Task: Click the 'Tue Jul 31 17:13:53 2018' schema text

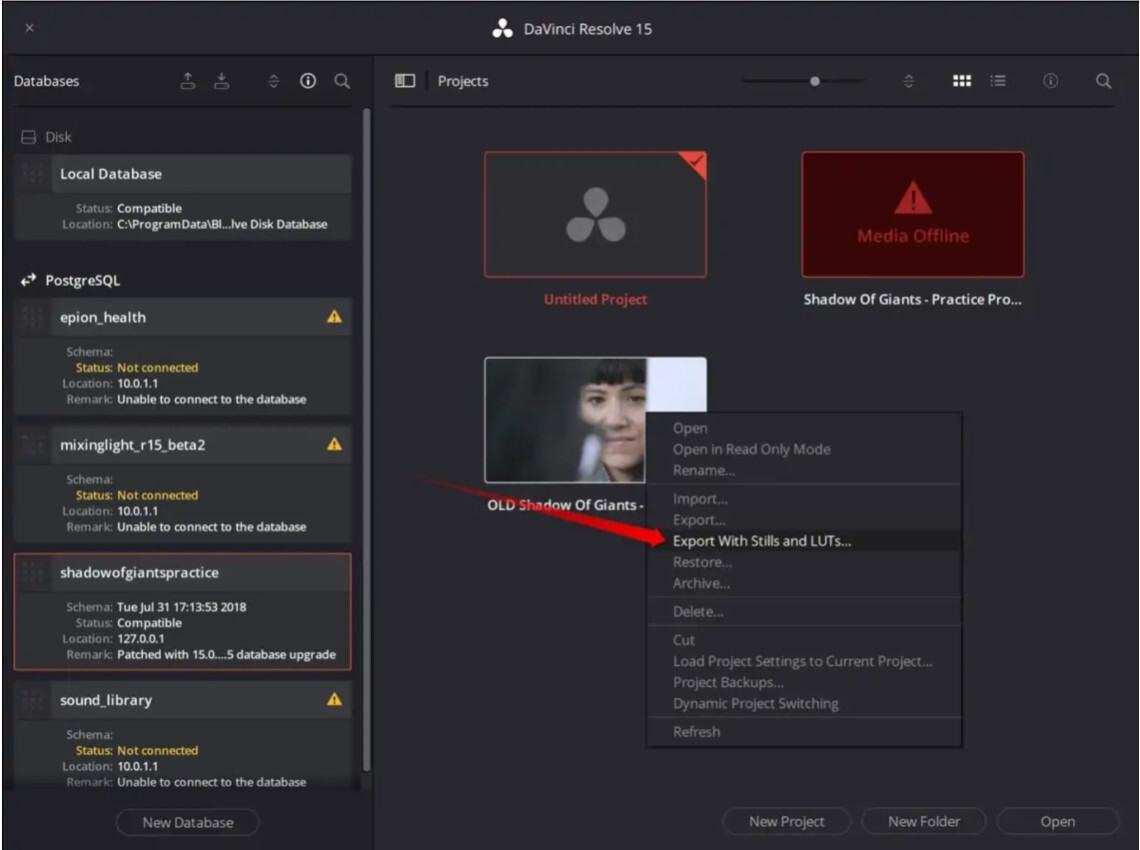Action: [x=181, y=606]
